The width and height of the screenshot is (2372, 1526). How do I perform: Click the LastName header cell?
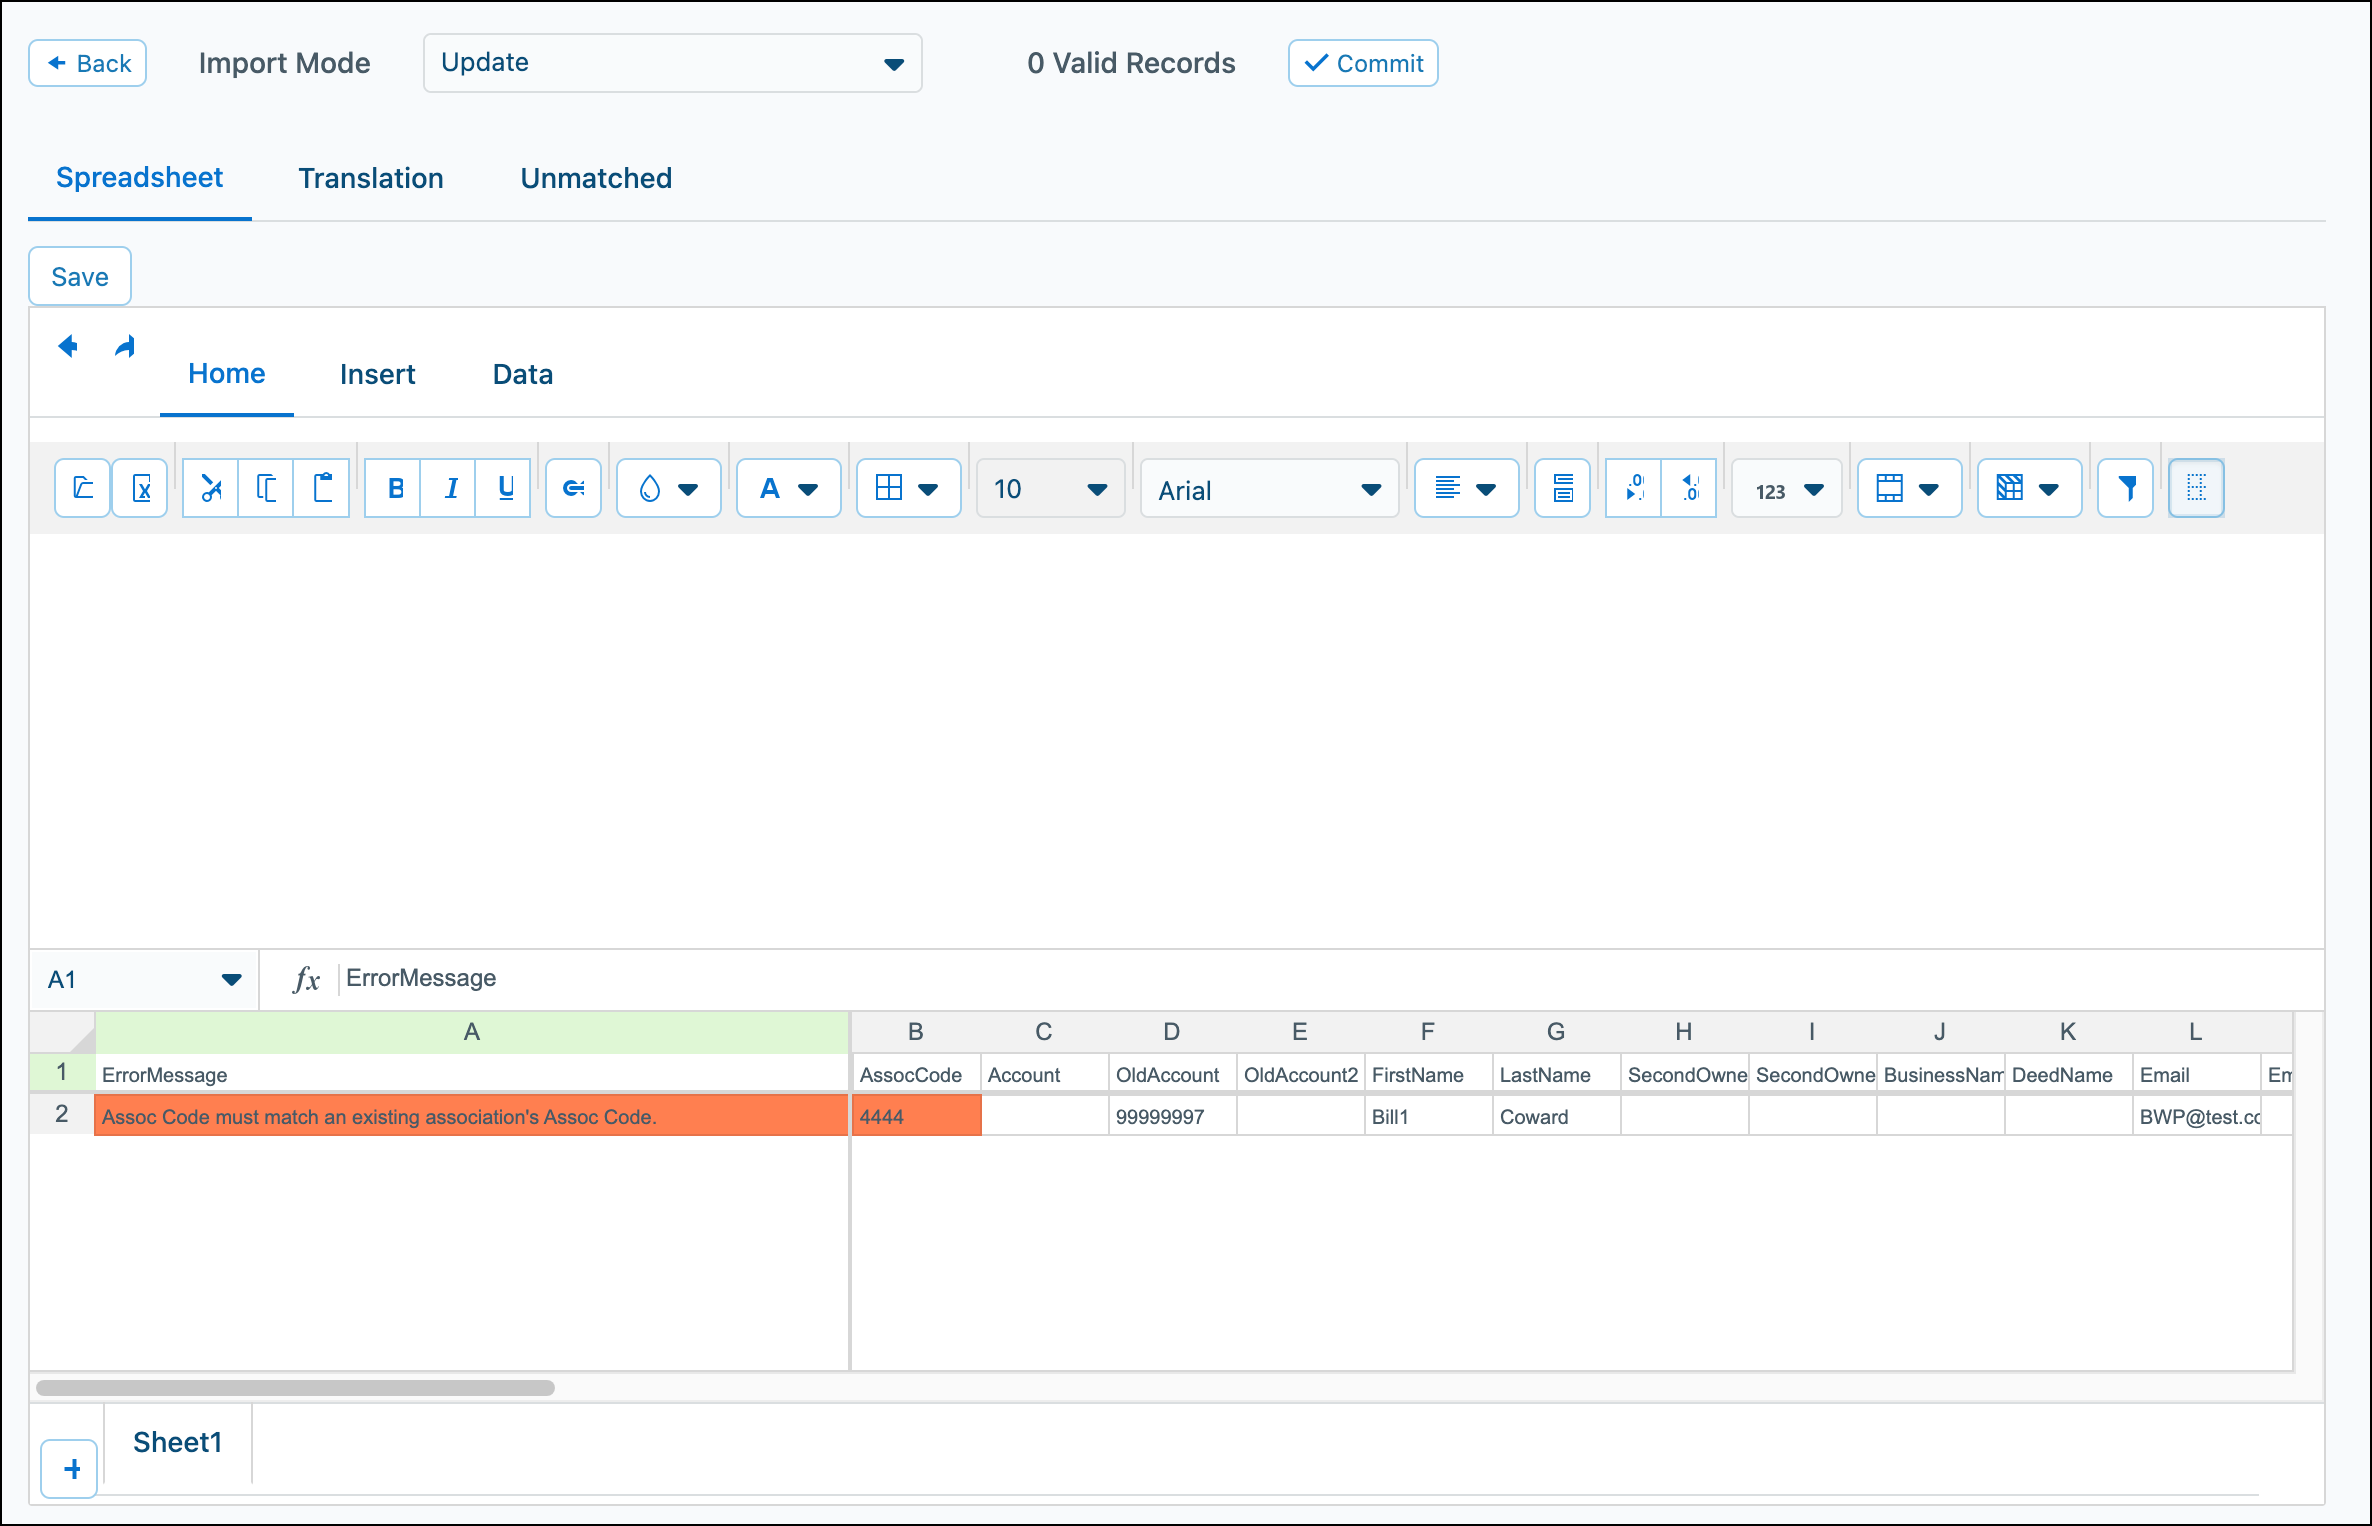pos(1556,1074)
